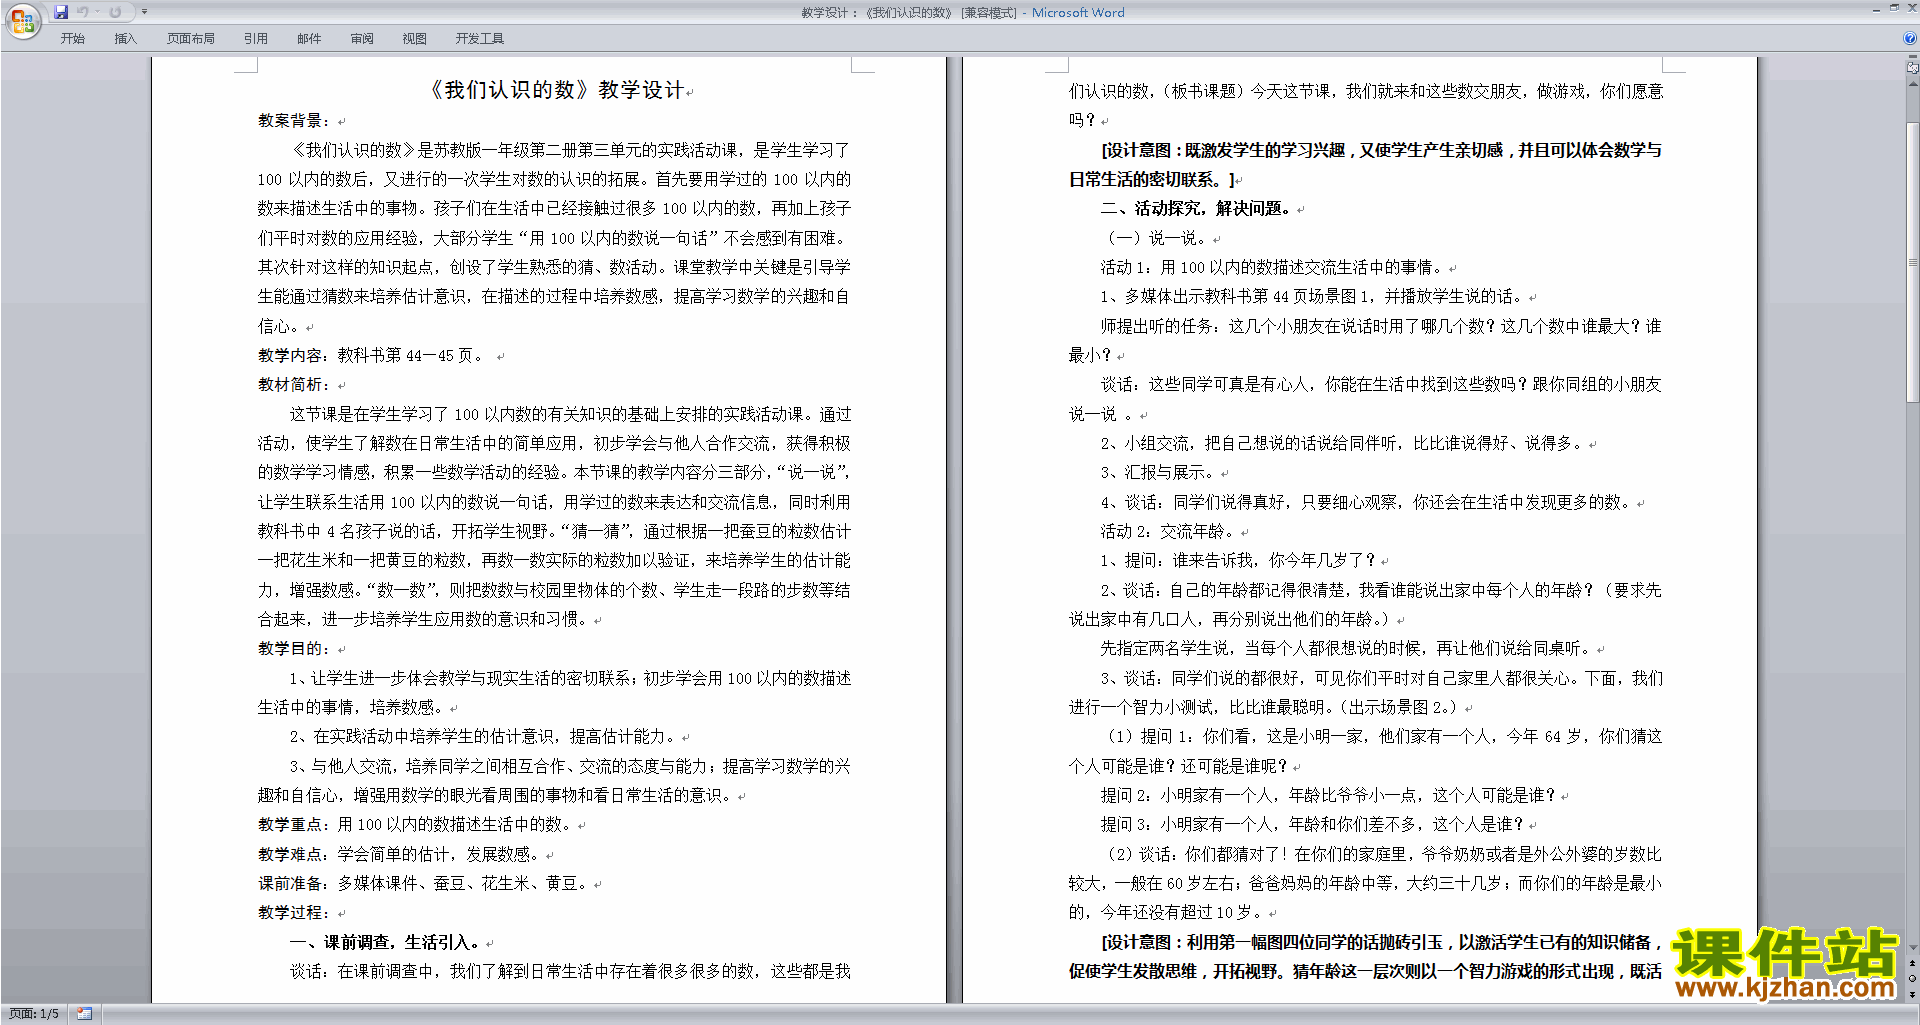Open the 开发工具 tab
Screen dimensions: 1920x1025
click(x=480, y=38)
